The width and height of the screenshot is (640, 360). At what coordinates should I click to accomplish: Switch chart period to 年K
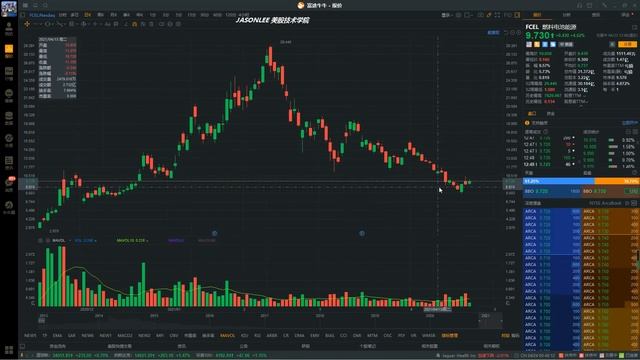pyautogui.click(x=140, y=15)
